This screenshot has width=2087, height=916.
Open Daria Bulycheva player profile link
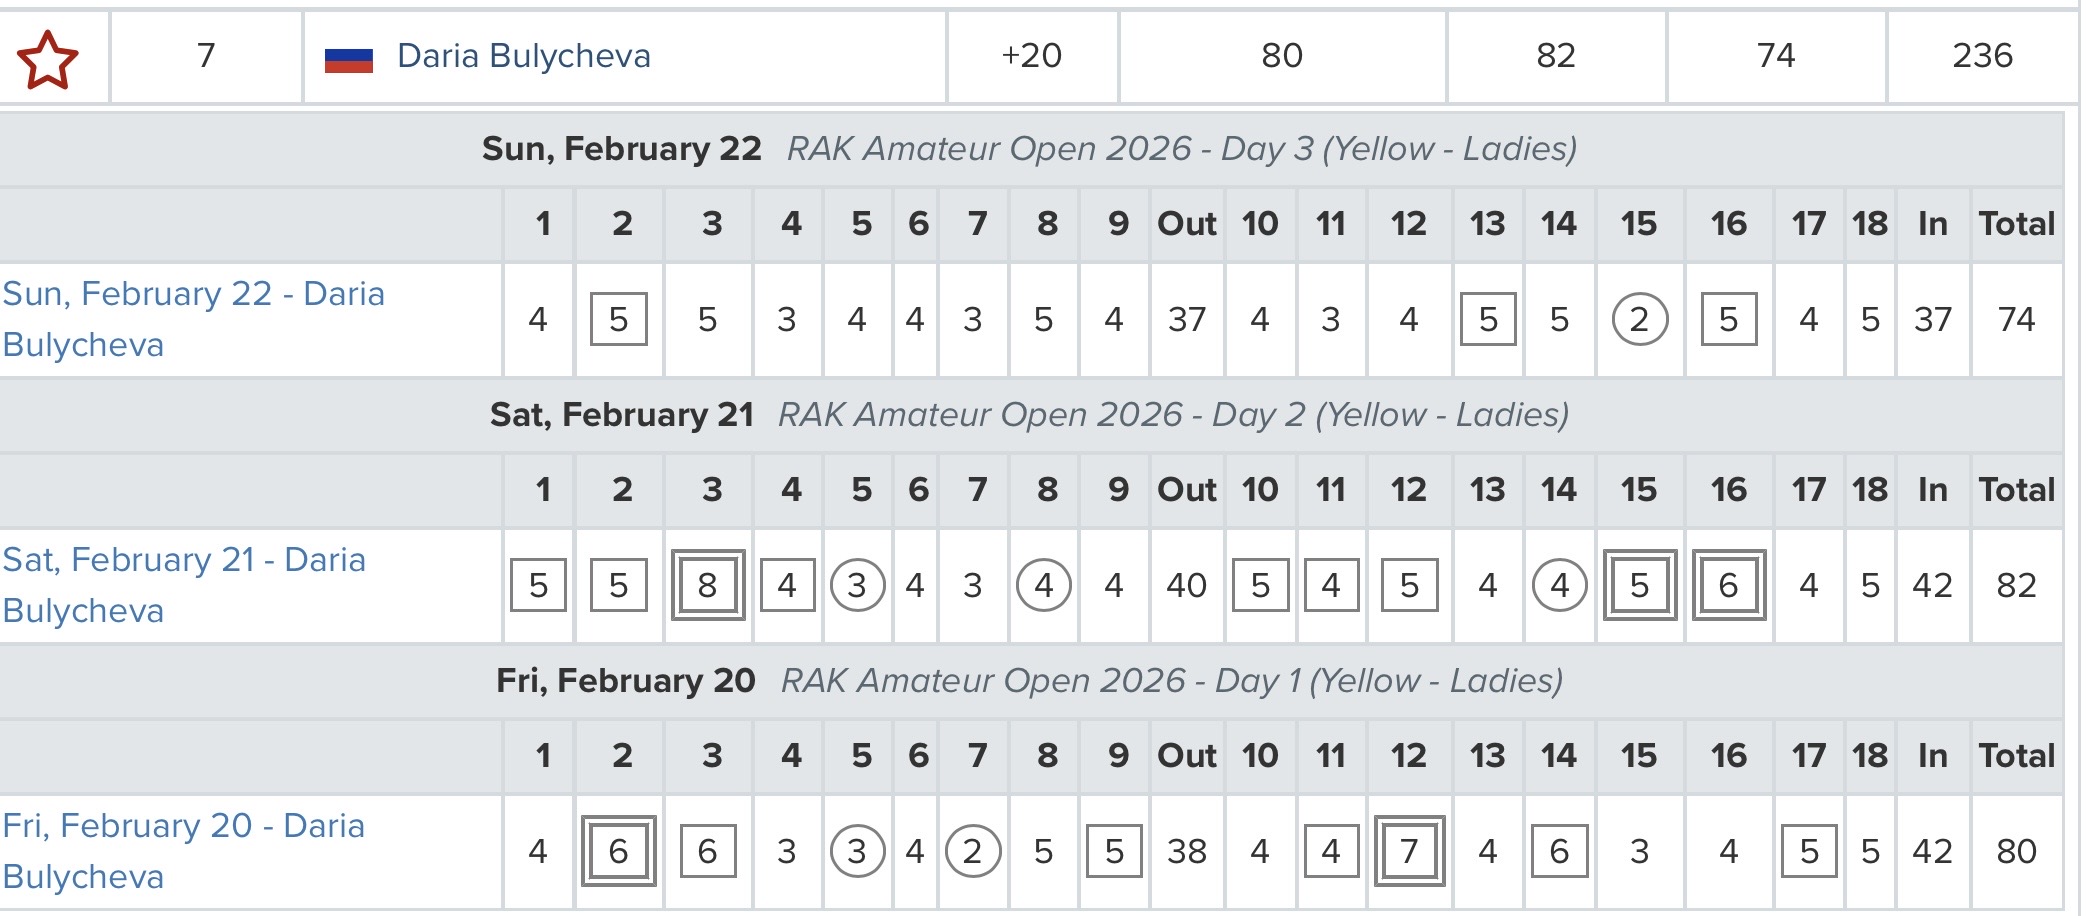point(523,56)
